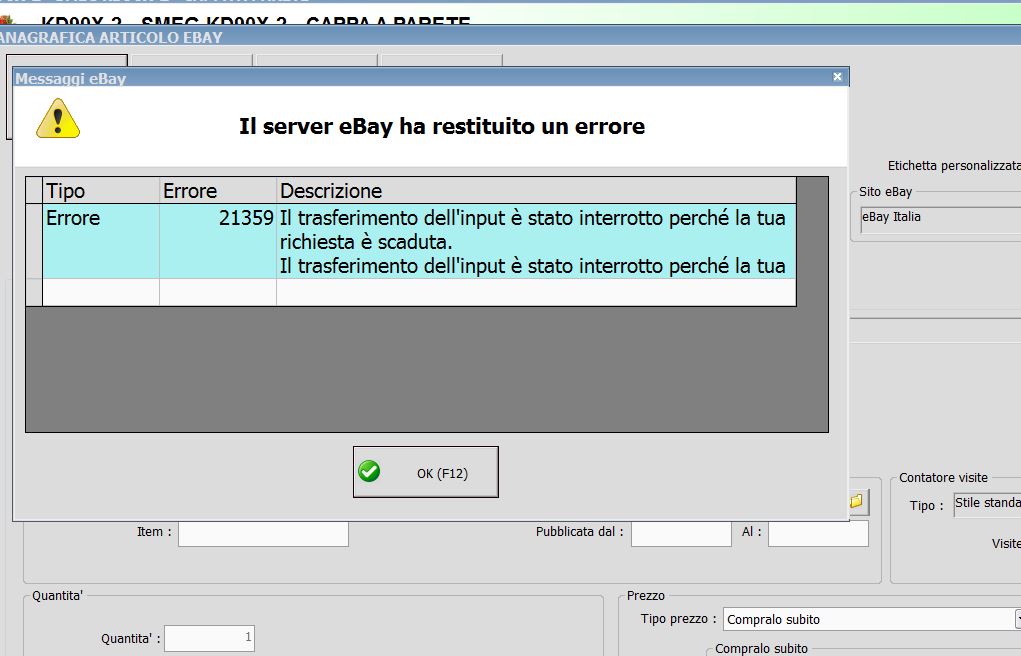Click the Pubblicata dal date field

[681, 534]
